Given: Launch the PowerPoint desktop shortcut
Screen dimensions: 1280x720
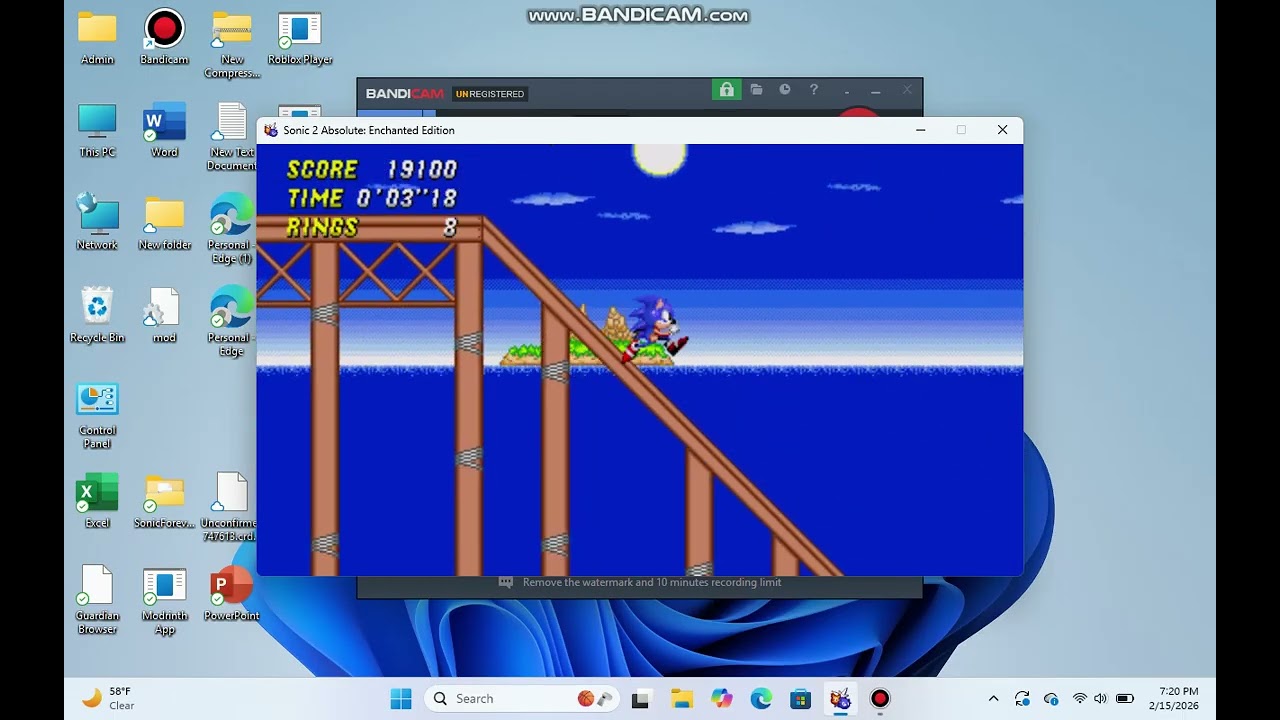Looking at the screenshot, I should coord(232,594).
